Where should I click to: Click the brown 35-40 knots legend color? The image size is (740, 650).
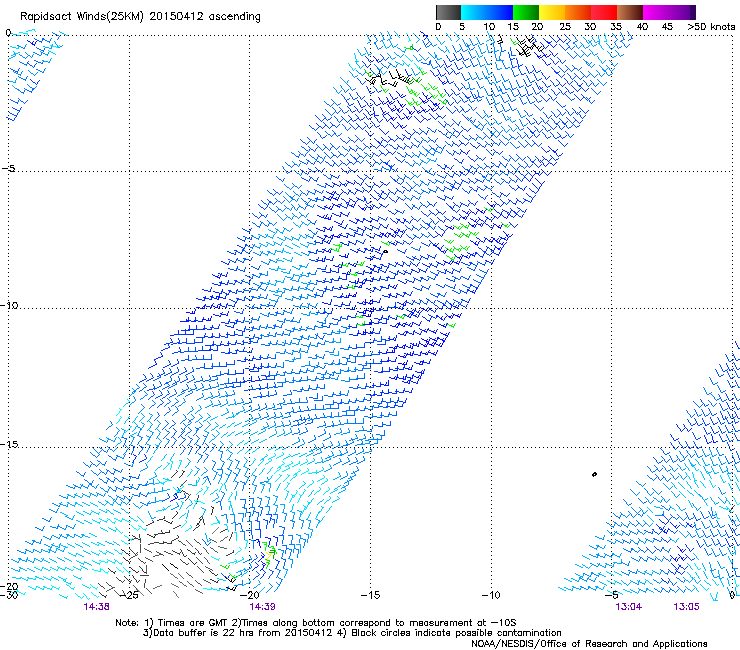pyautogui.click(x=630, y=12)
